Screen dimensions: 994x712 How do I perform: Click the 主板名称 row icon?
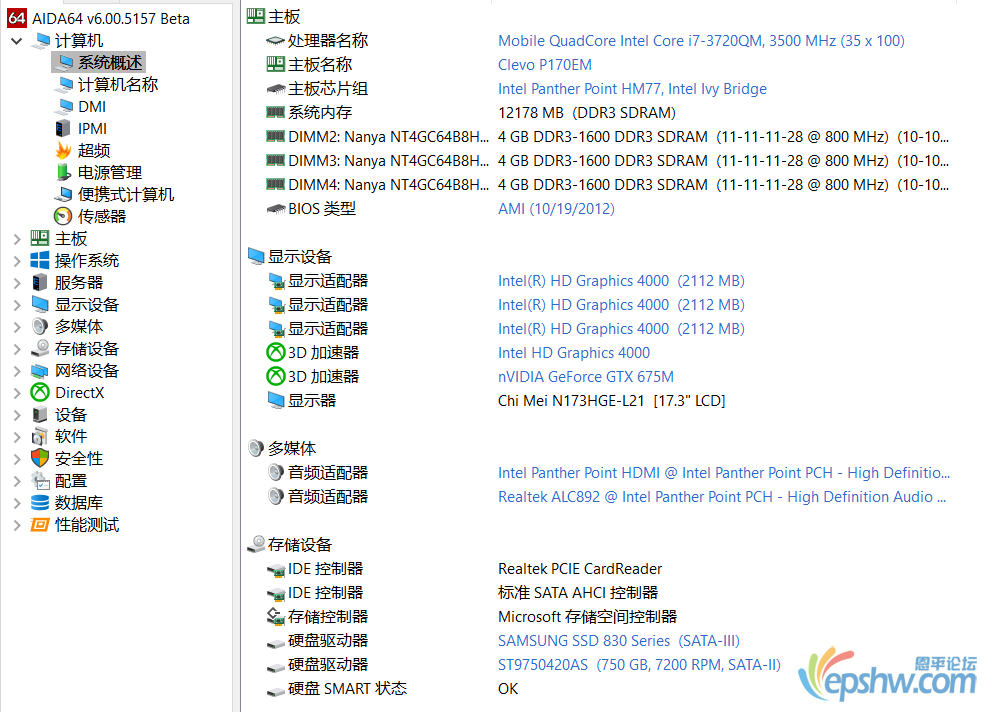point(275,64)
